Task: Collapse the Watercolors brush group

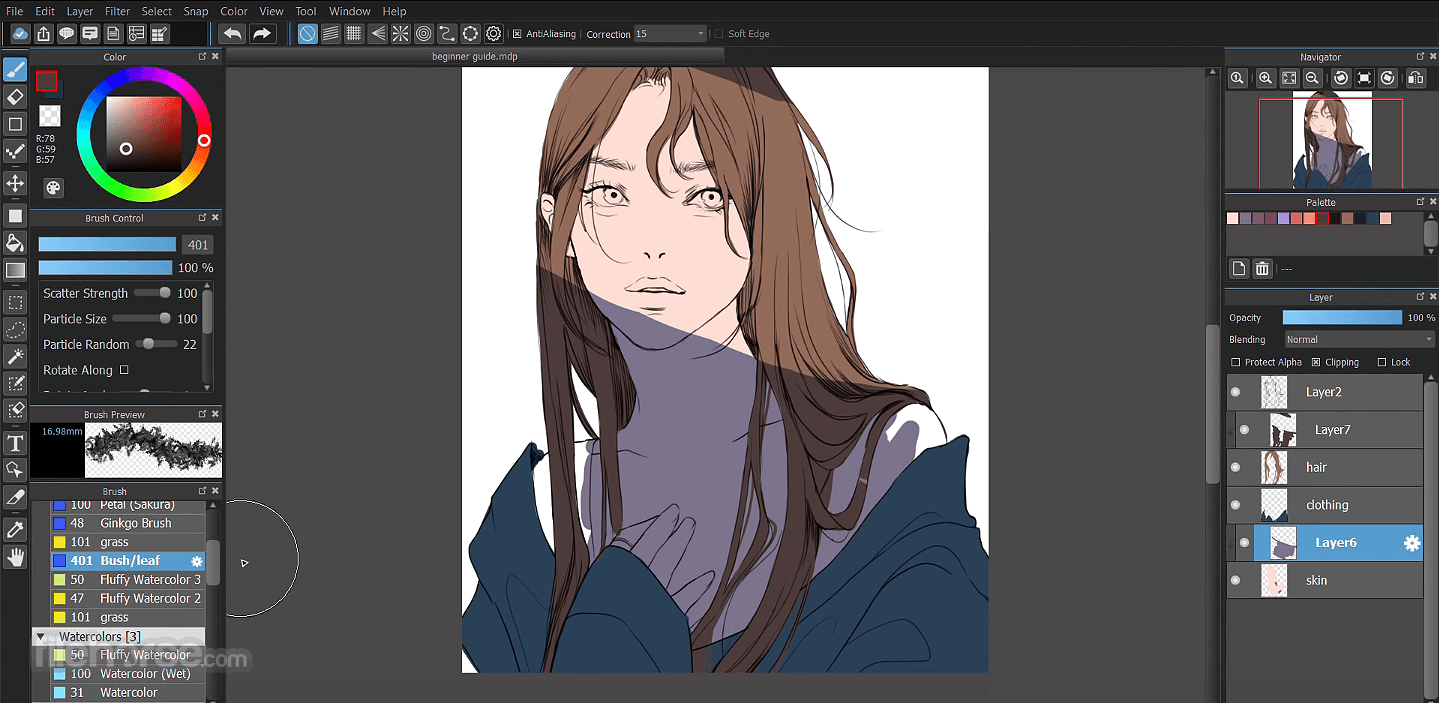Action: (x=41, y=636)
